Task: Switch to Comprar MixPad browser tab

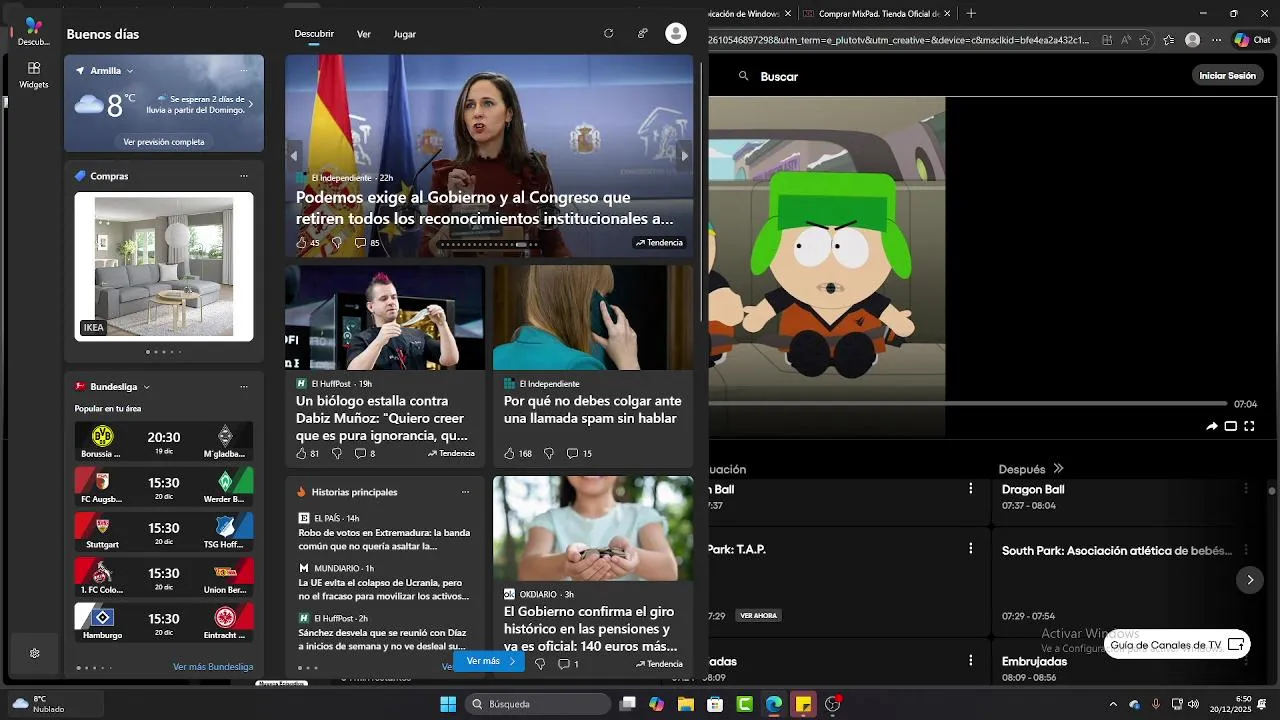Action: pos(877,13)
